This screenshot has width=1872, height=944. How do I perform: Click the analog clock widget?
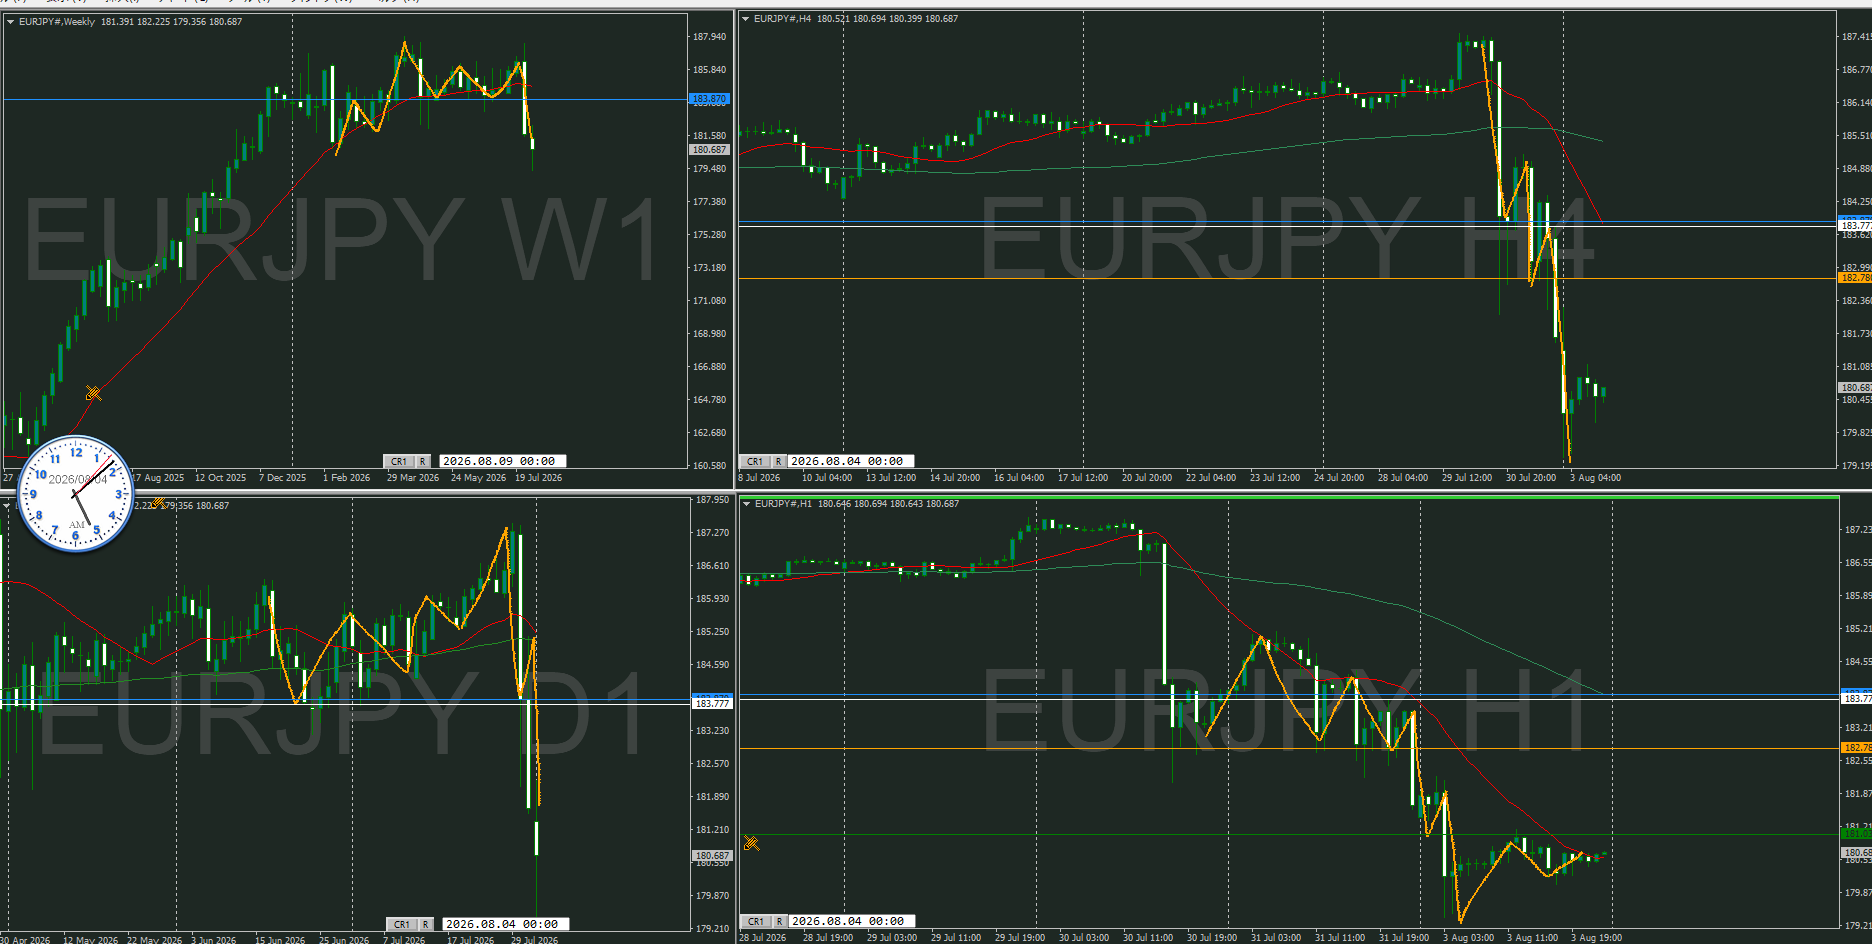coord(76,492)
